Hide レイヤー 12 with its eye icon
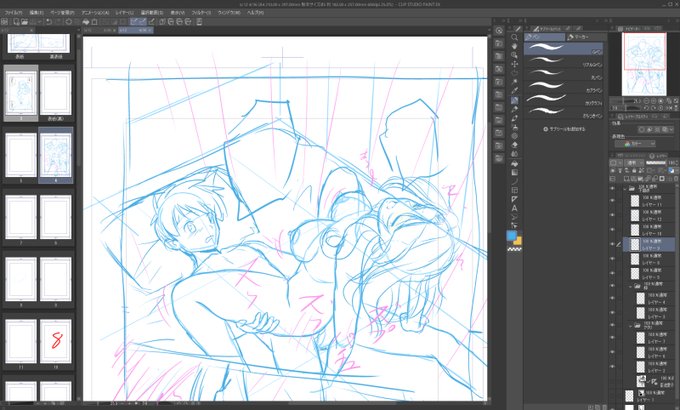Screen dimensions: 680x410 (612, 215)
